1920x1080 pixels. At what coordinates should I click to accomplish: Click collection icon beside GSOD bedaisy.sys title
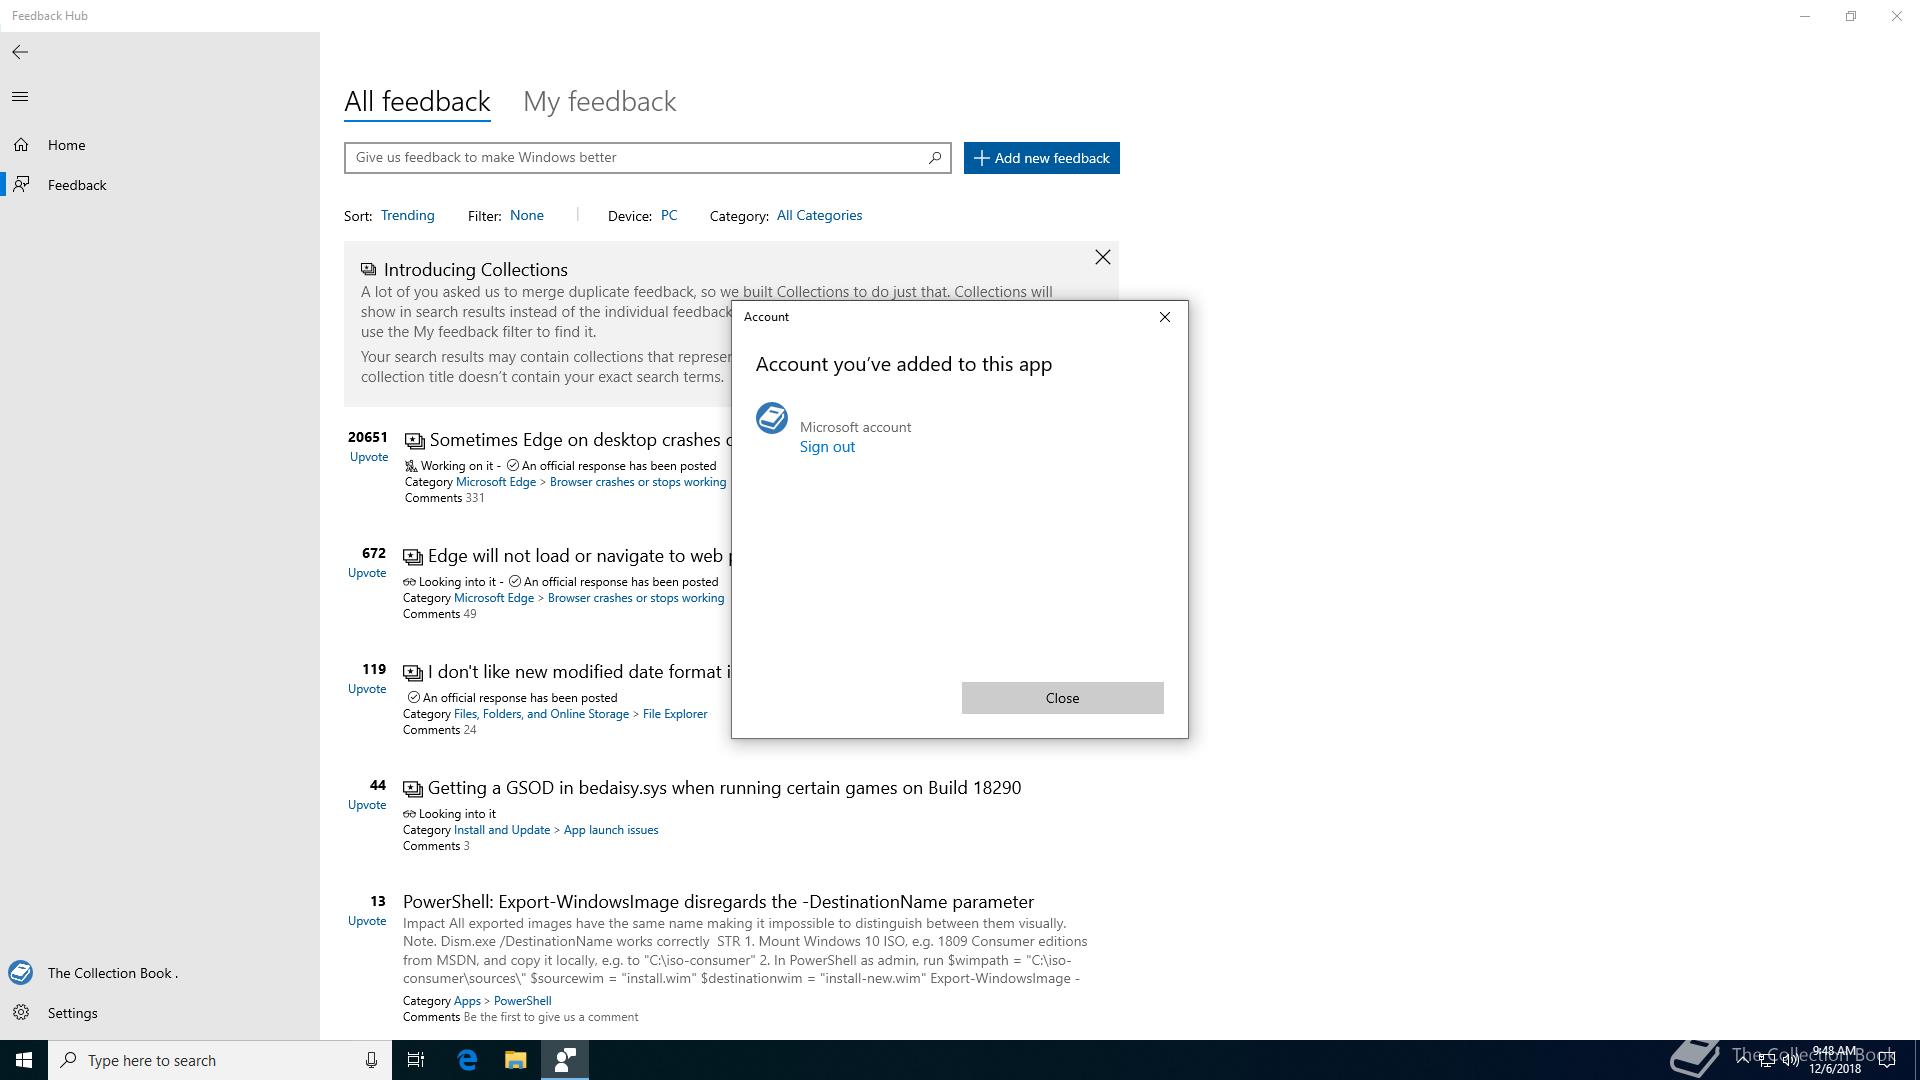pos(413,789)
